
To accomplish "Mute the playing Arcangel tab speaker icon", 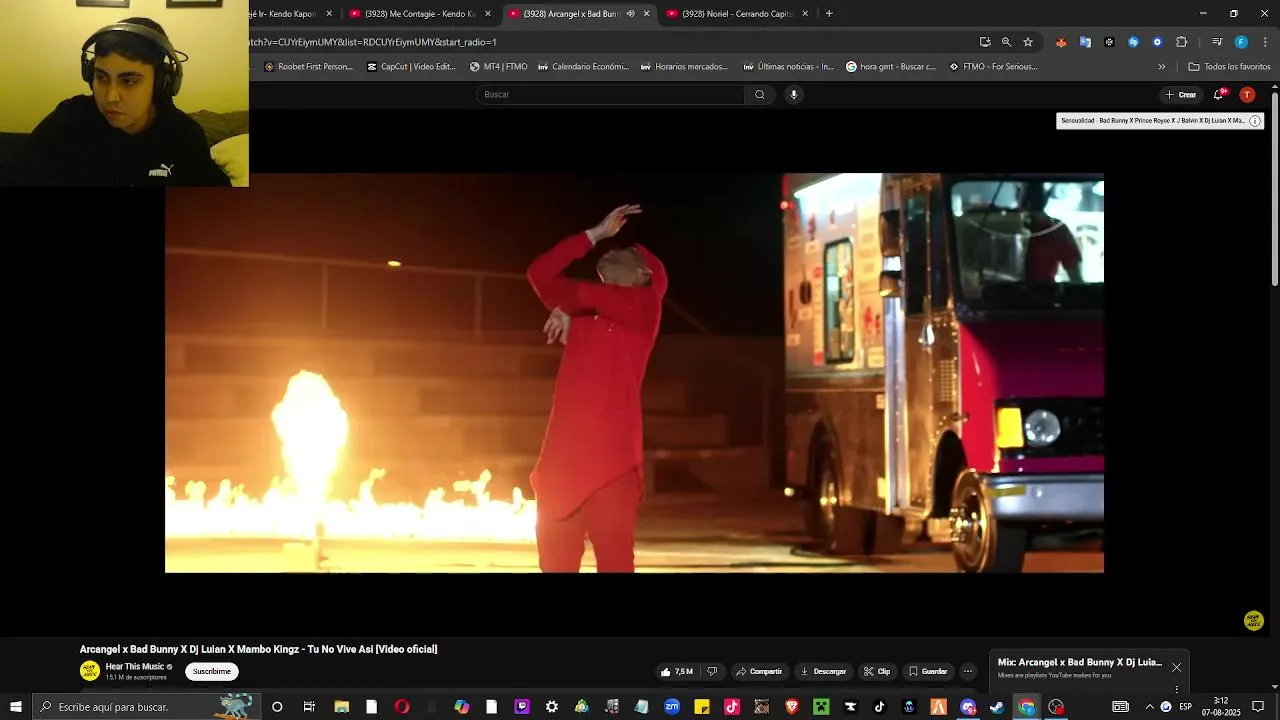I will (x=630, y=14).
